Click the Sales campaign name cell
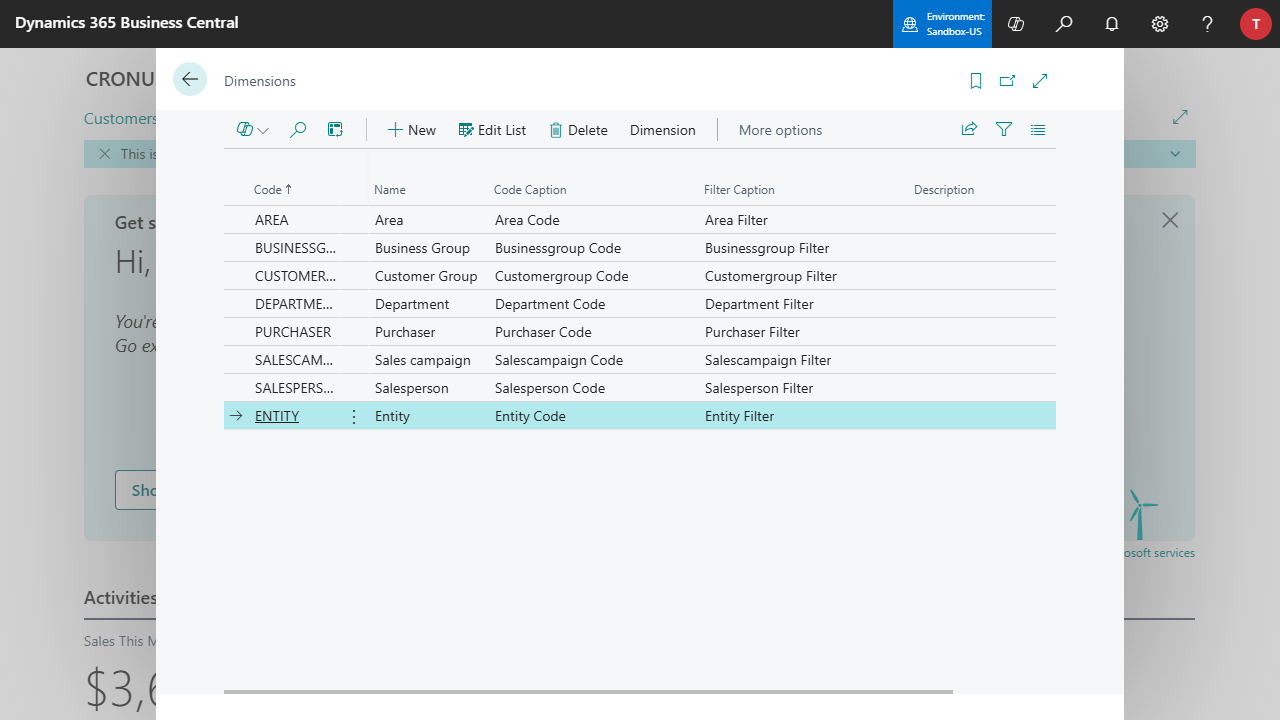 (x=423, y=360)
